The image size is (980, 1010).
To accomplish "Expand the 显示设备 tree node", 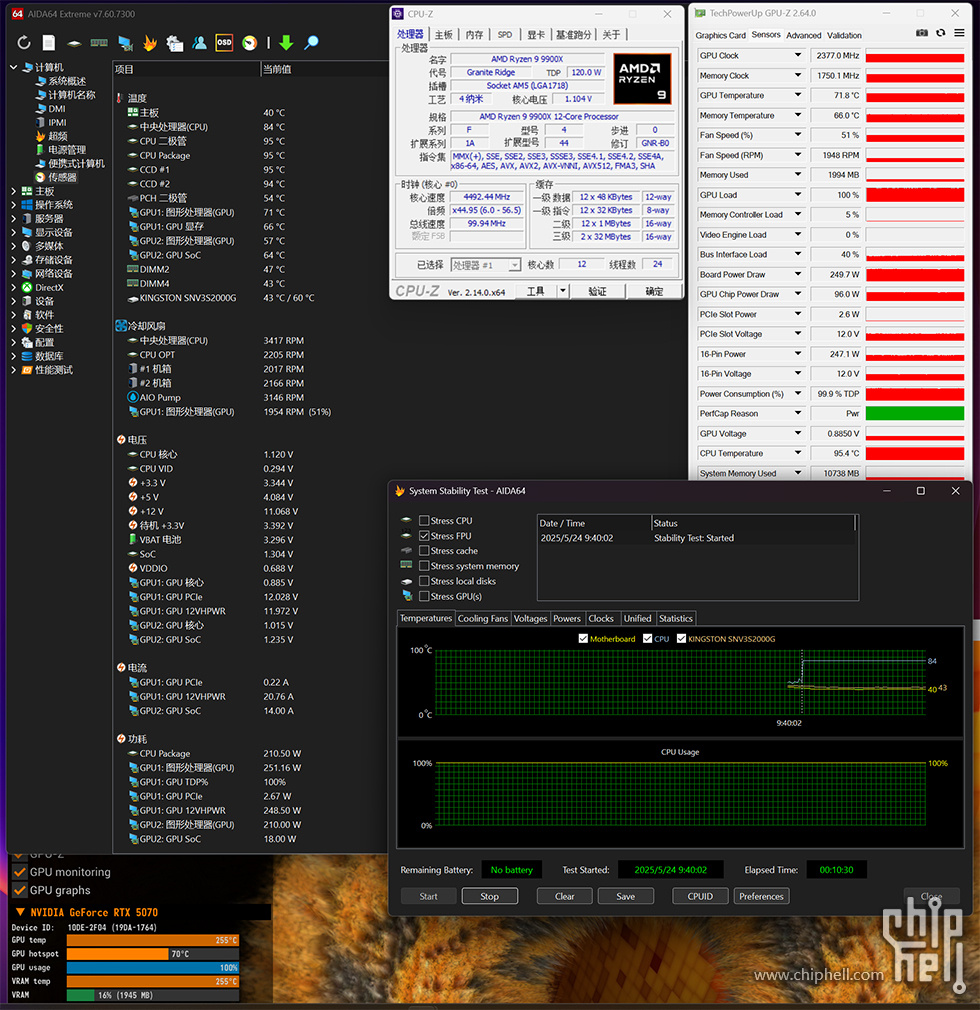I will [x=14, y=233].
